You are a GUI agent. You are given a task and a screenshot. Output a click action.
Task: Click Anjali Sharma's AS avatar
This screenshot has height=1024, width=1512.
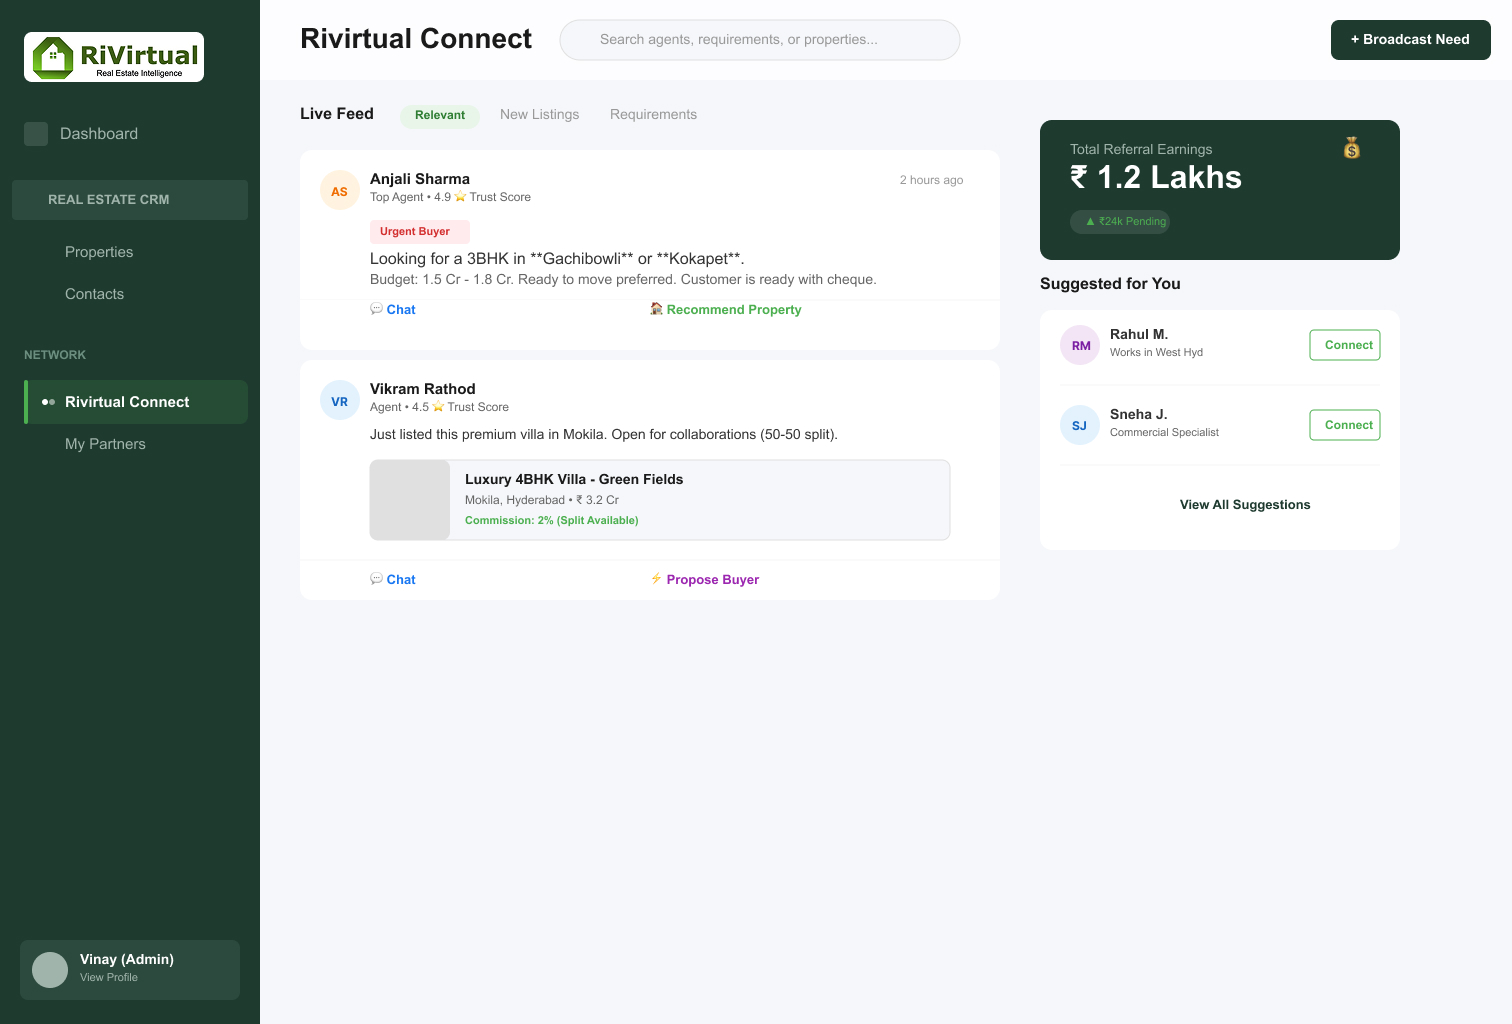(x=340, y=190)
